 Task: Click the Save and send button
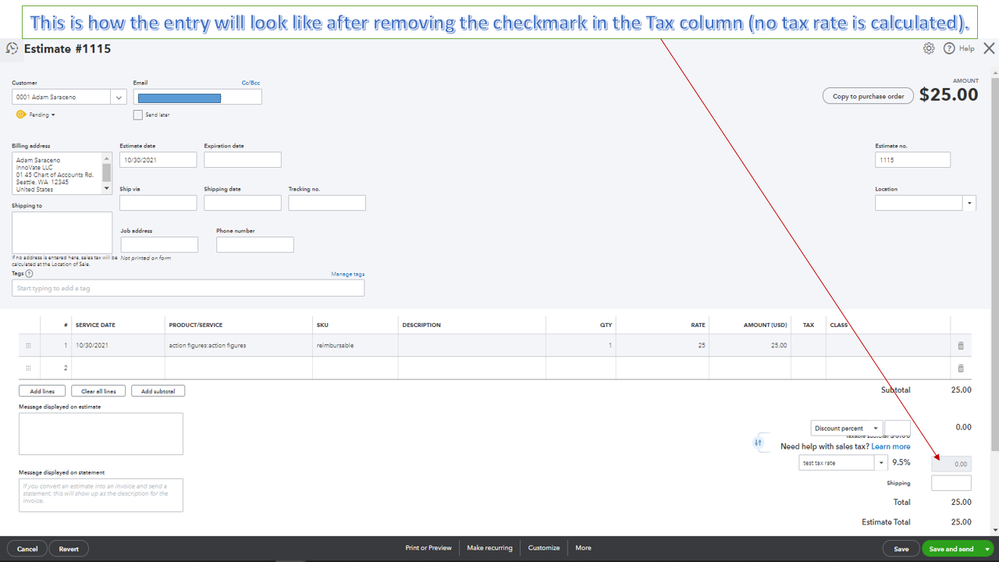[951, 549]
